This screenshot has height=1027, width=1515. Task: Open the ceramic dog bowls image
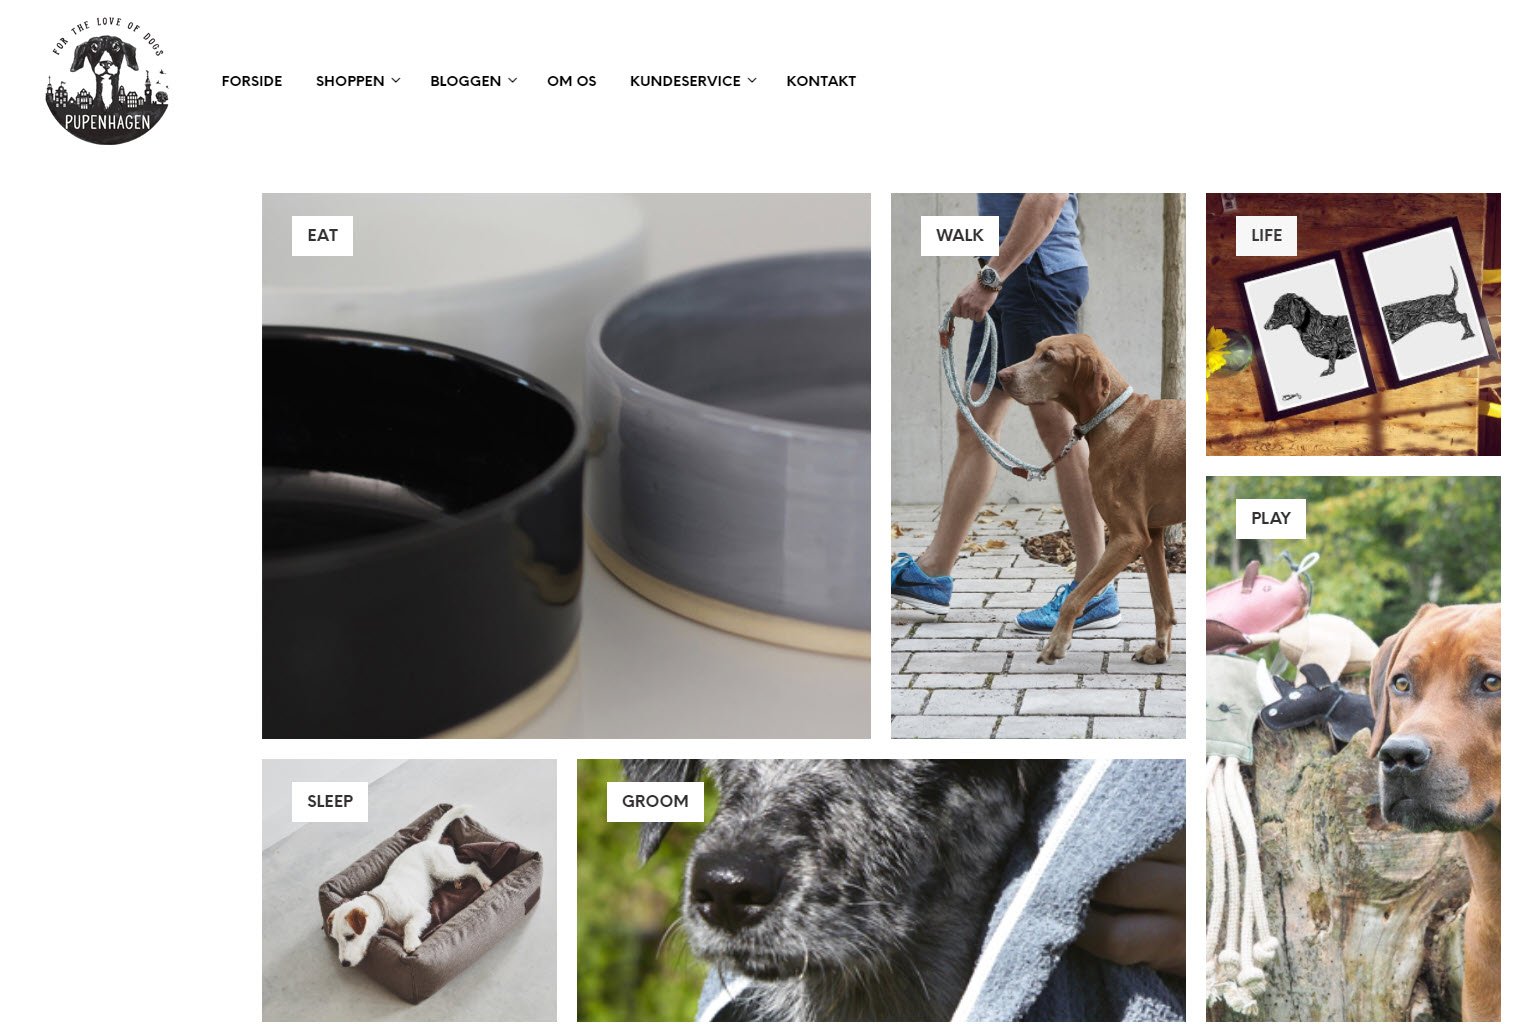(566, 466)
